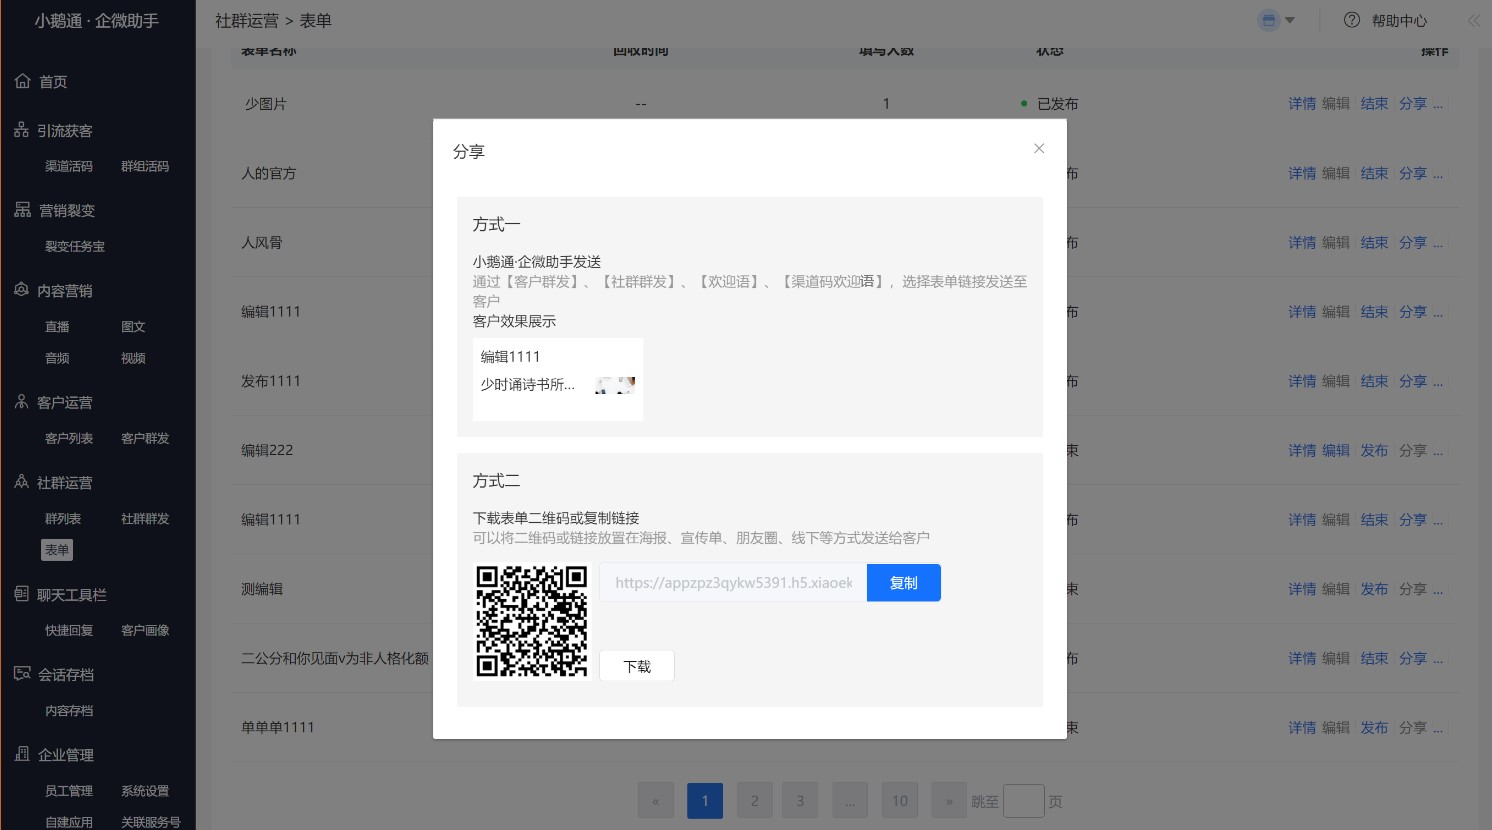Click the 引流获客 section icon
Viewport: 1492px width, 830px height.
click(x=22, y=130)
